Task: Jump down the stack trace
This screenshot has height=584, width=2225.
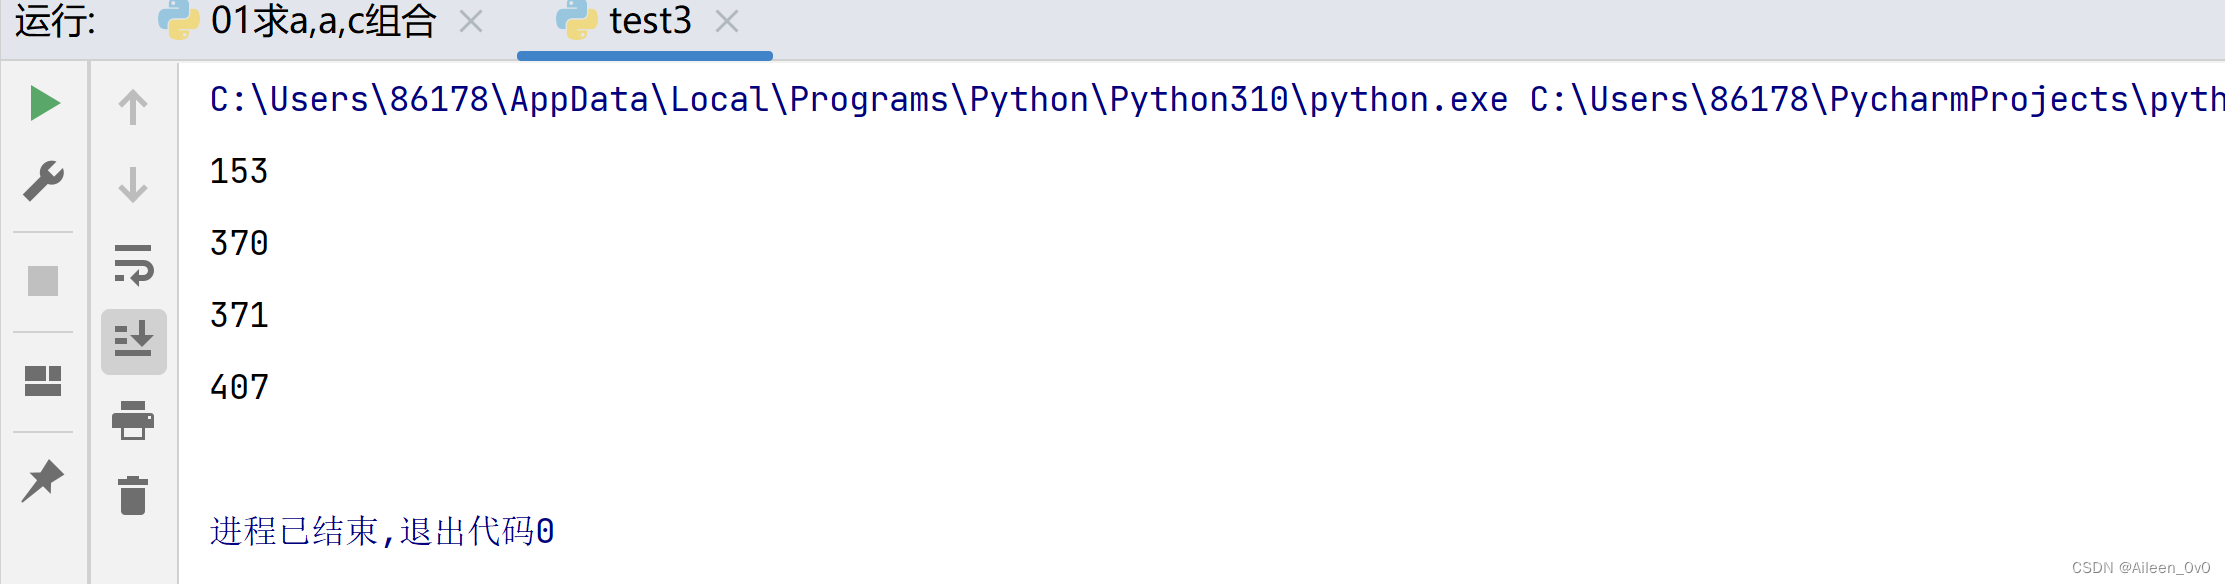Action: coord(133,184)
